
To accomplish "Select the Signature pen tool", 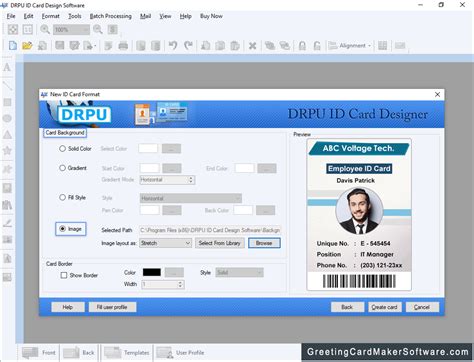I will point(7,223).
